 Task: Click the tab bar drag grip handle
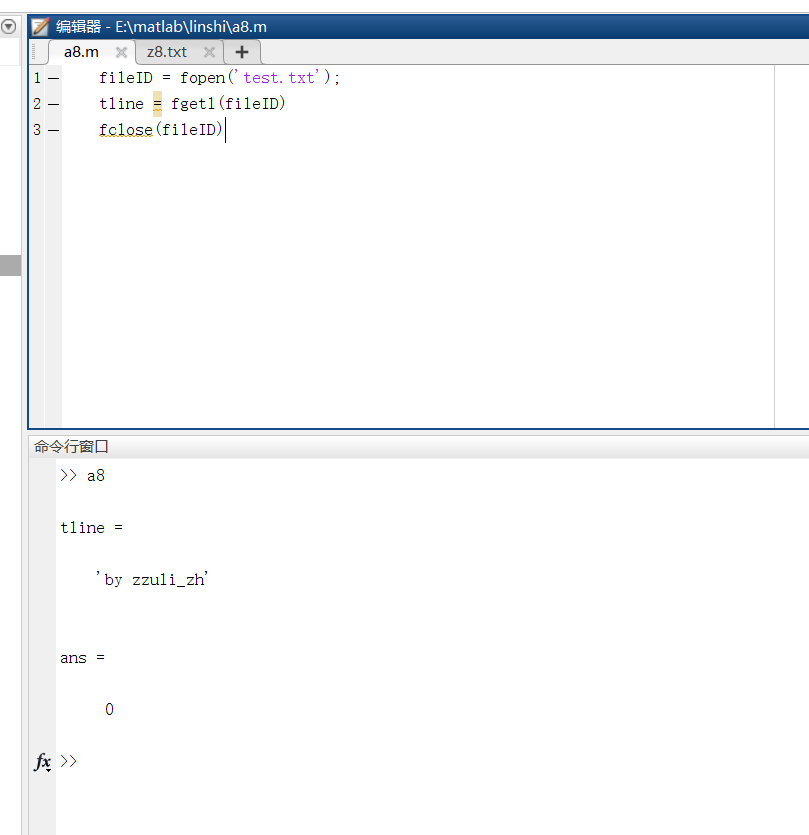point(34,52)
